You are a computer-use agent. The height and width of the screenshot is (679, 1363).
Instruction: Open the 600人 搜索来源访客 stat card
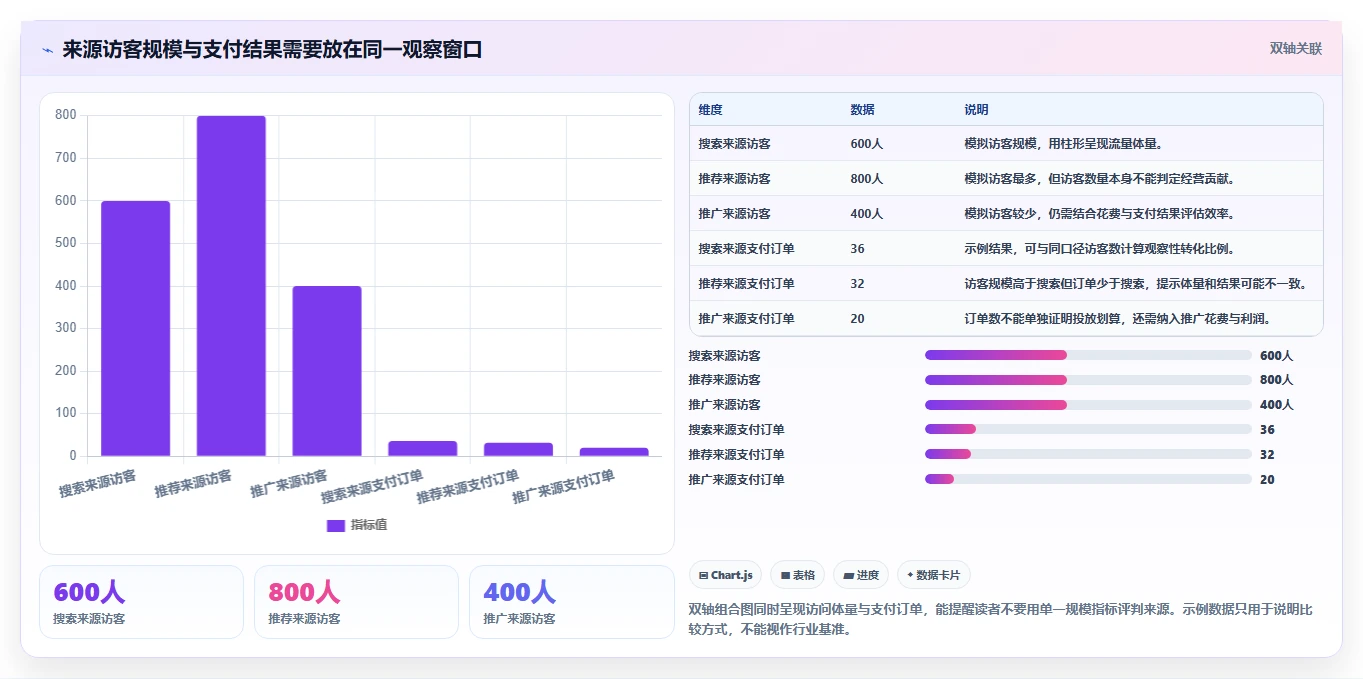[141, 602]
